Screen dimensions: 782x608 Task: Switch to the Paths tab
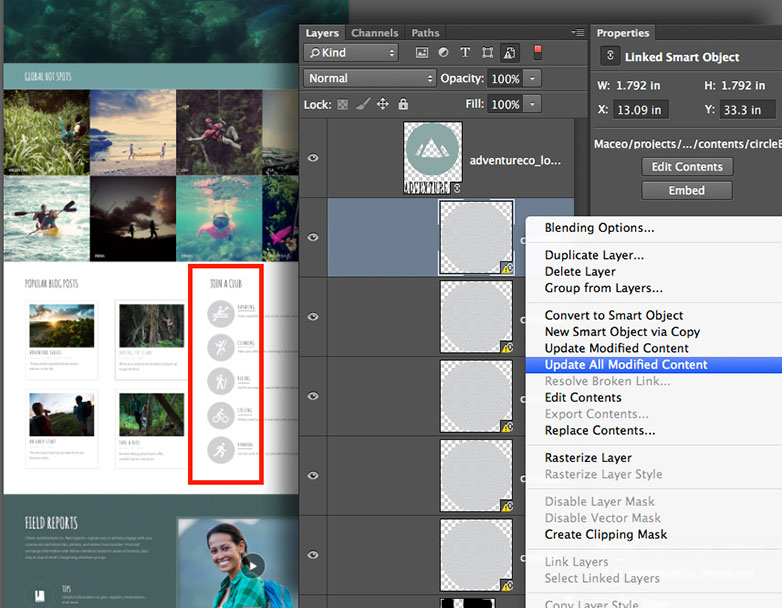(425, 33)
